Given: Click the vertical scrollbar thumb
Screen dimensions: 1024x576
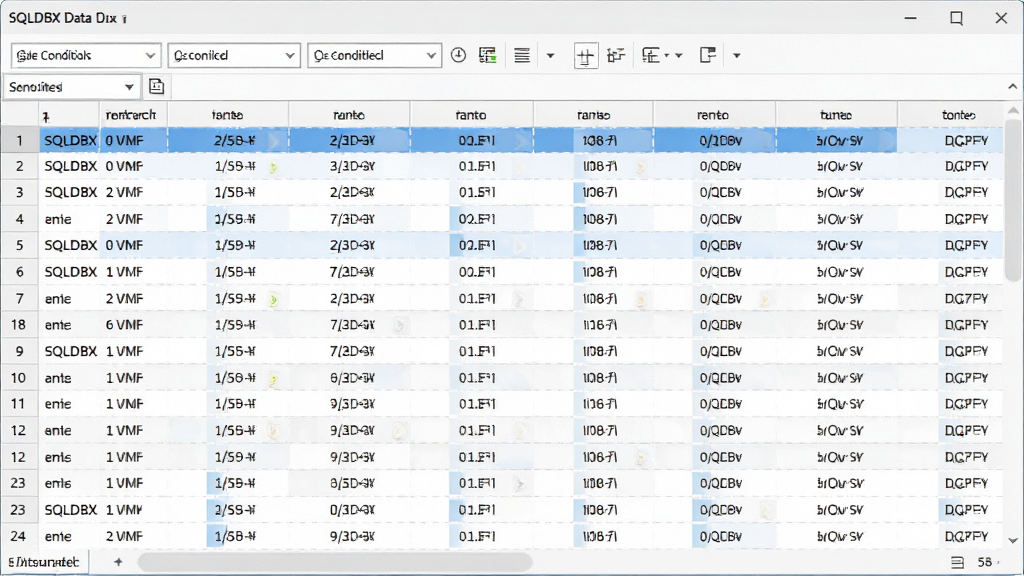Looking at the screenshot, I should click(x=1013, y=200).
